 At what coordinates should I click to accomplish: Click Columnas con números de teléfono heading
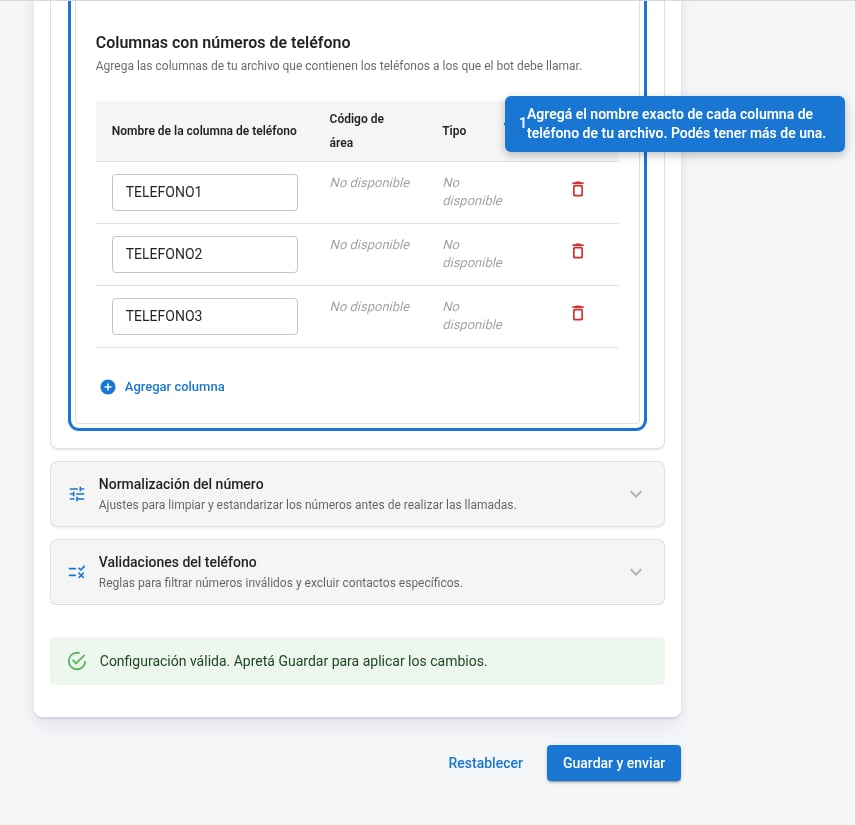coord(223,43)
